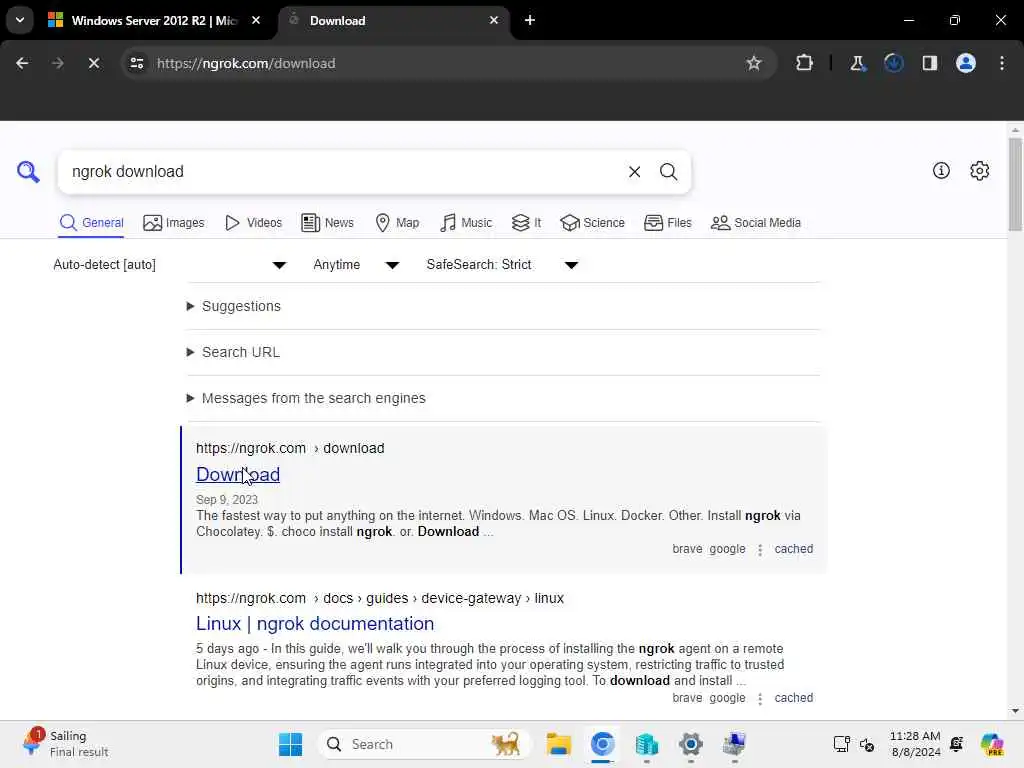Click the SearXNG magnifier logo
This screenshot has width=1024, height=768.
(28, 172)
